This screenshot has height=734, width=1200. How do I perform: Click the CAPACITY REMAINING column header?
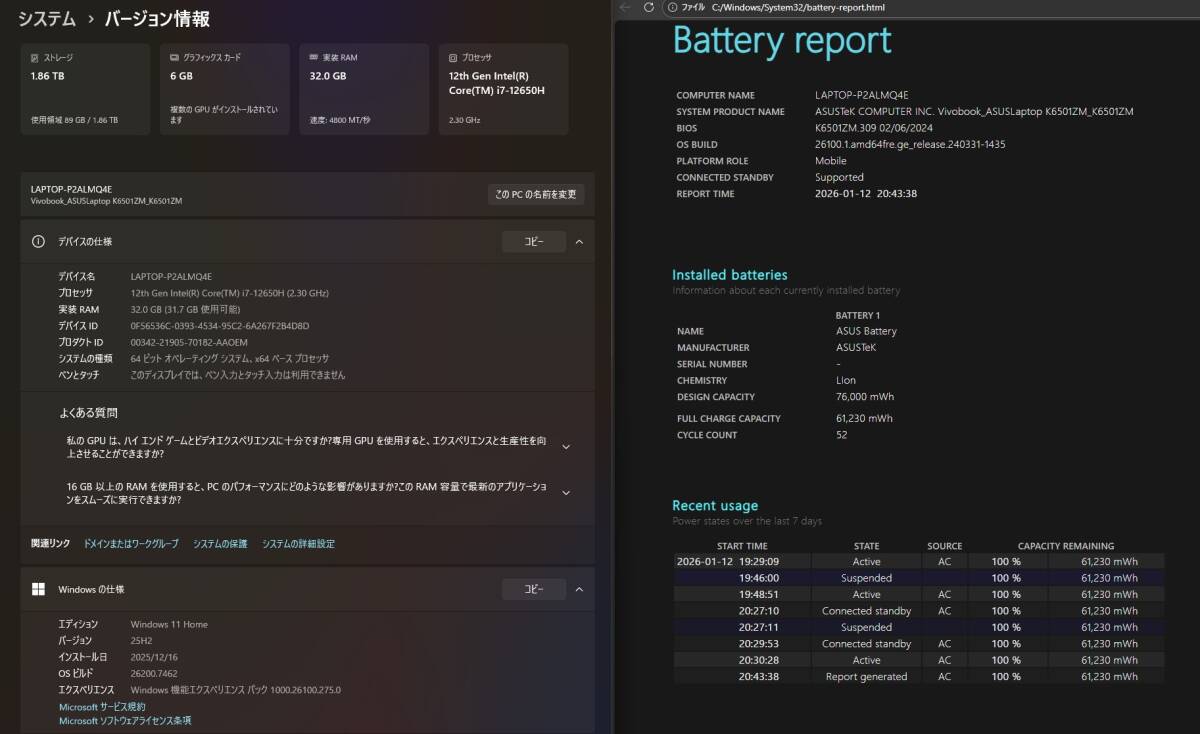tap(1066, 546)
